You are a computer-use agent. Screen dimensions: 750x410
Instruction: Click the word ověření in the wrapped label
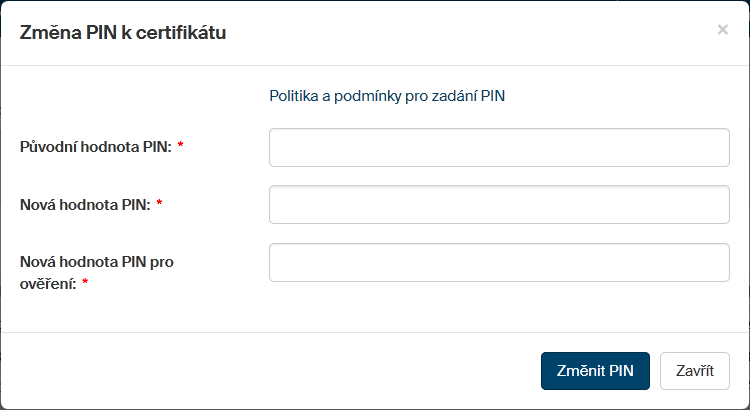pyautogui.click(x=48, y=283)
